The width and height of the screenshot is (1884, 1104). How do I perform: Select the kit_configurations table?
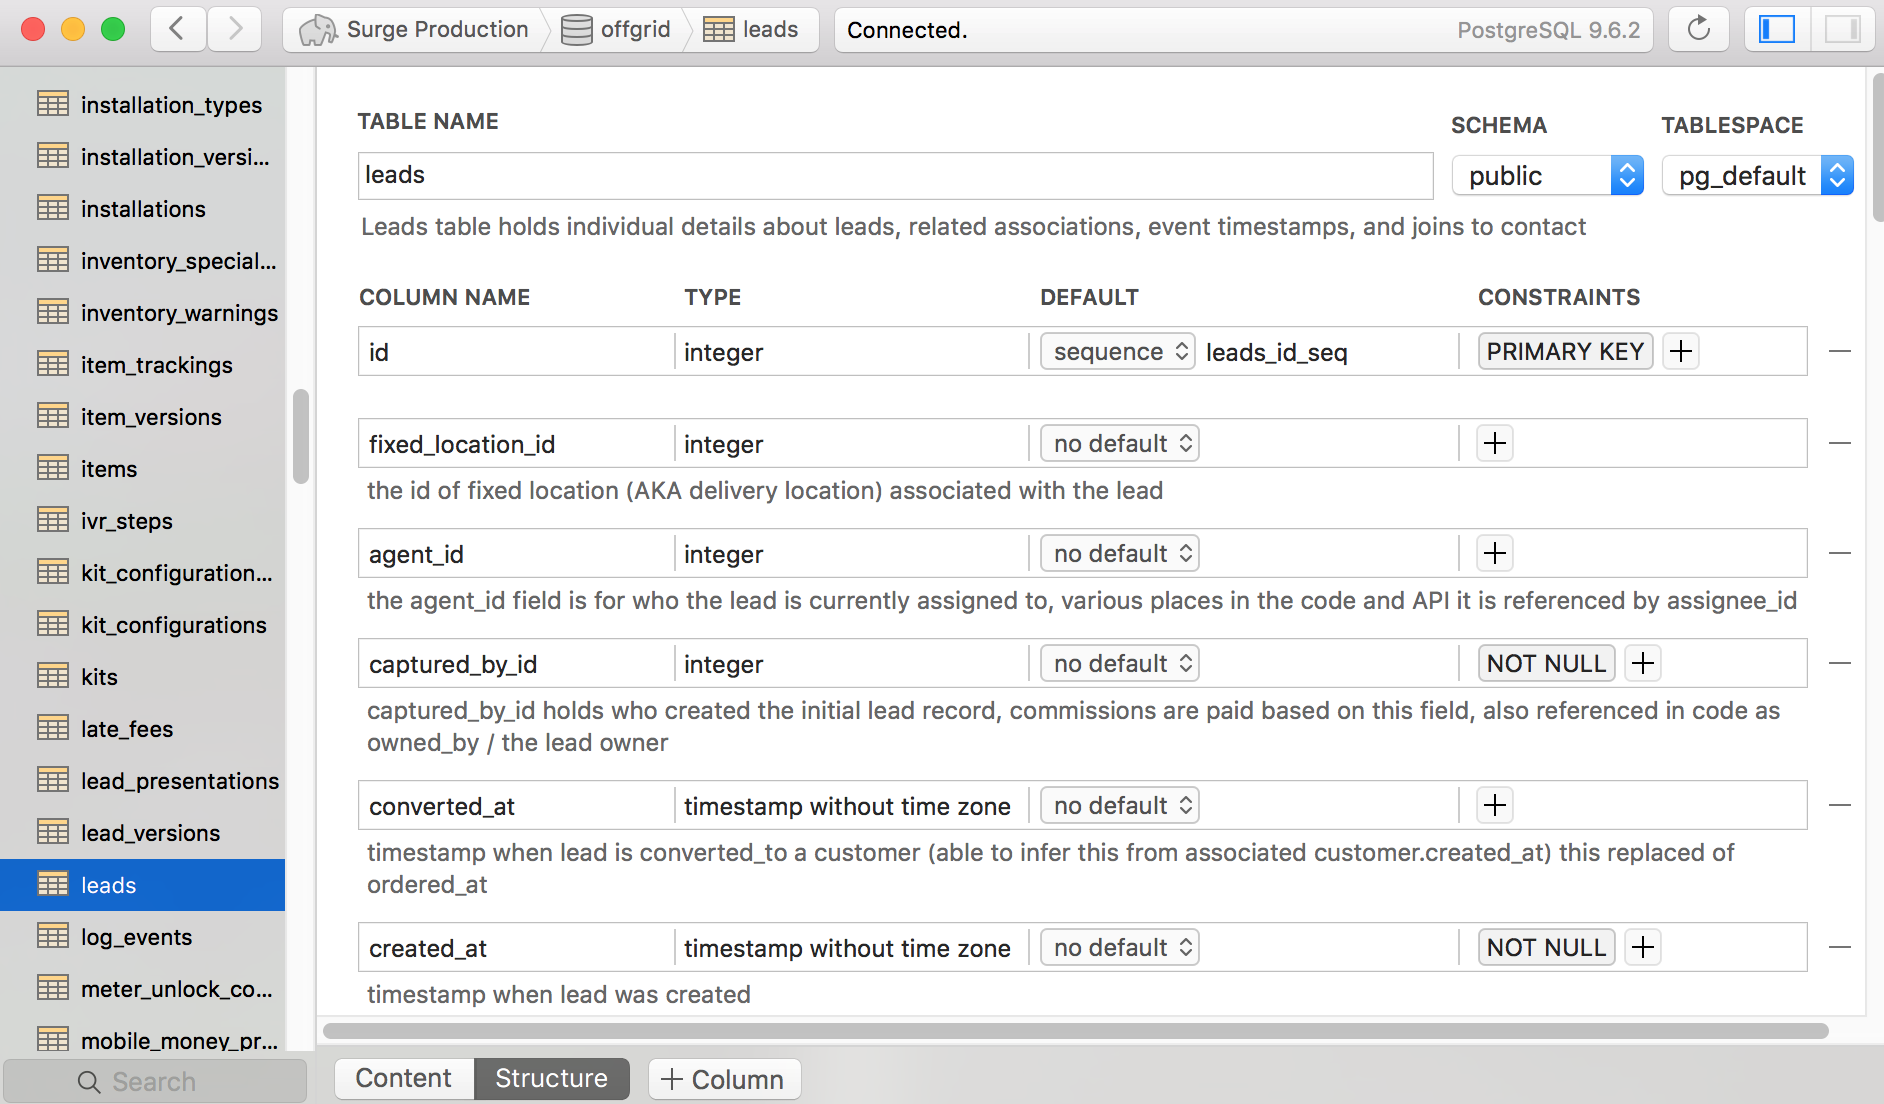143,624
